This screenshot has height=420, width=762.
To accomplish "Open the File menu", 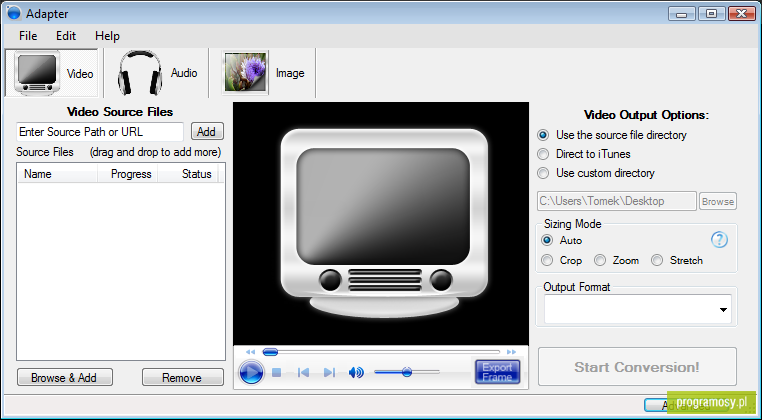I will 28,36.
